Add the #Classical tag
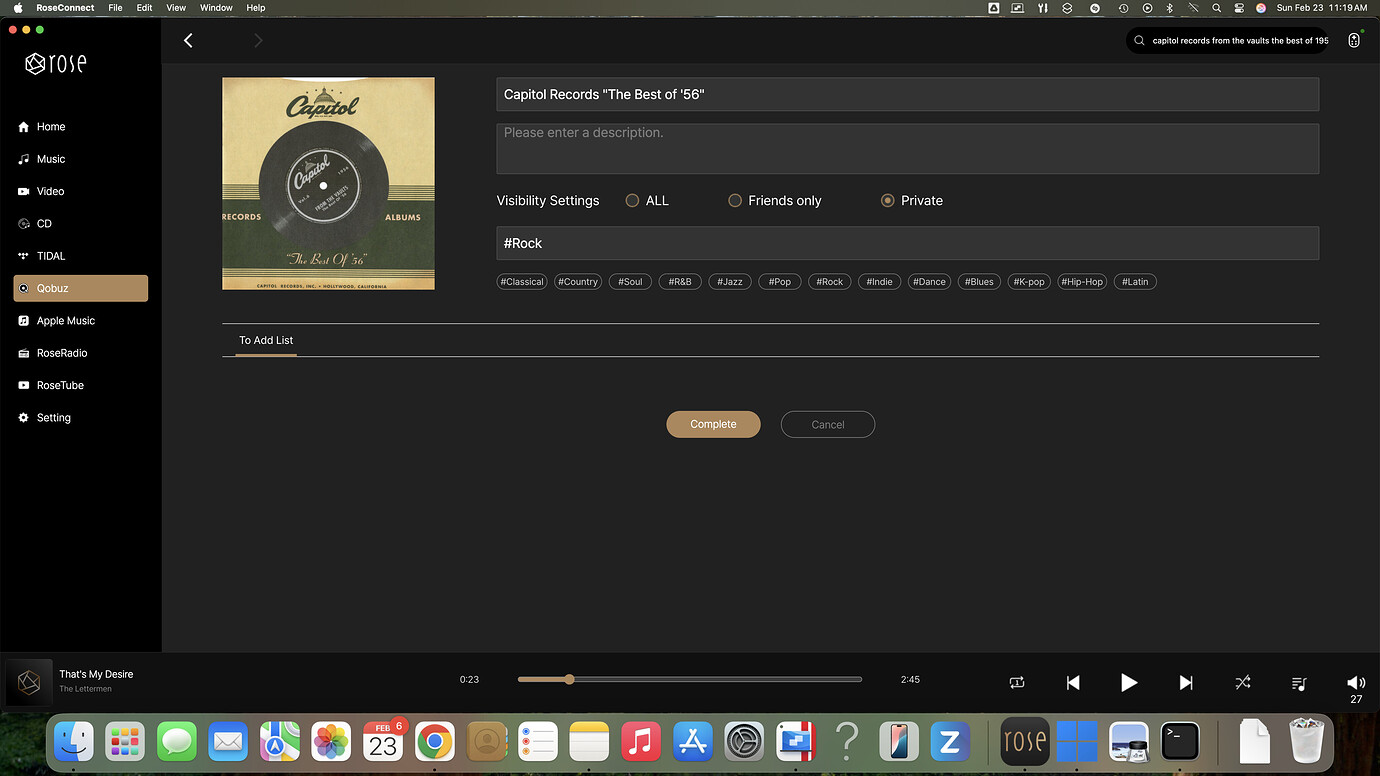Viewport: 1380px width, 776px height. click(523, 282)
